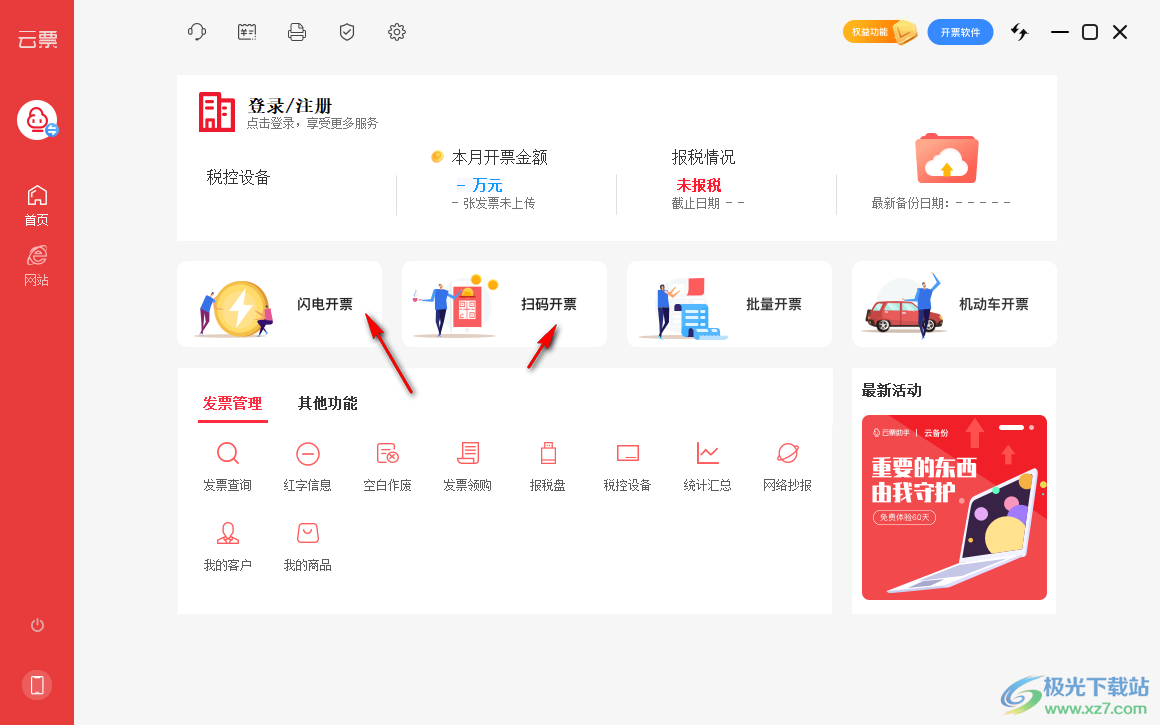1160x725 pixels.
Task: Click 最新备份日期 text
Action: pos(941,203)
